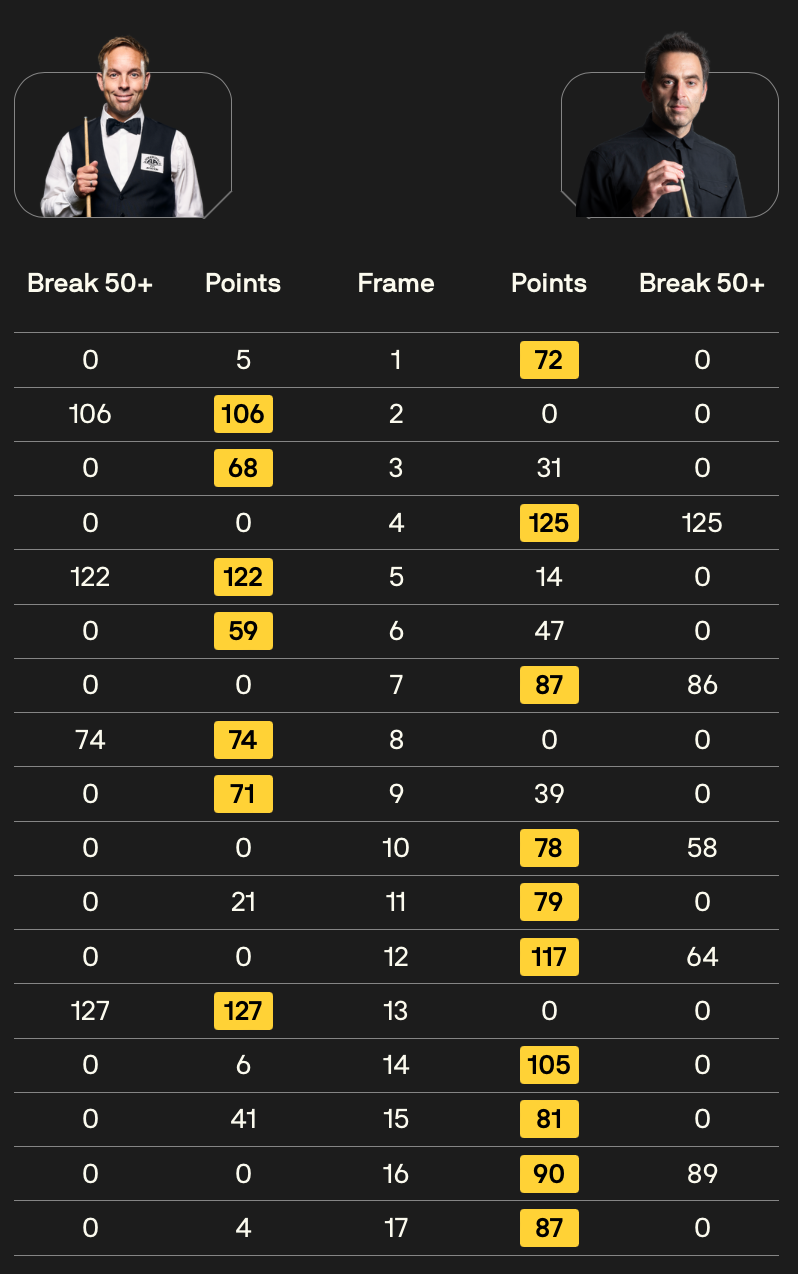Screen dimensions: 798x1274
Task: Click the 89 break value in frame 16
Action: 702,1174
